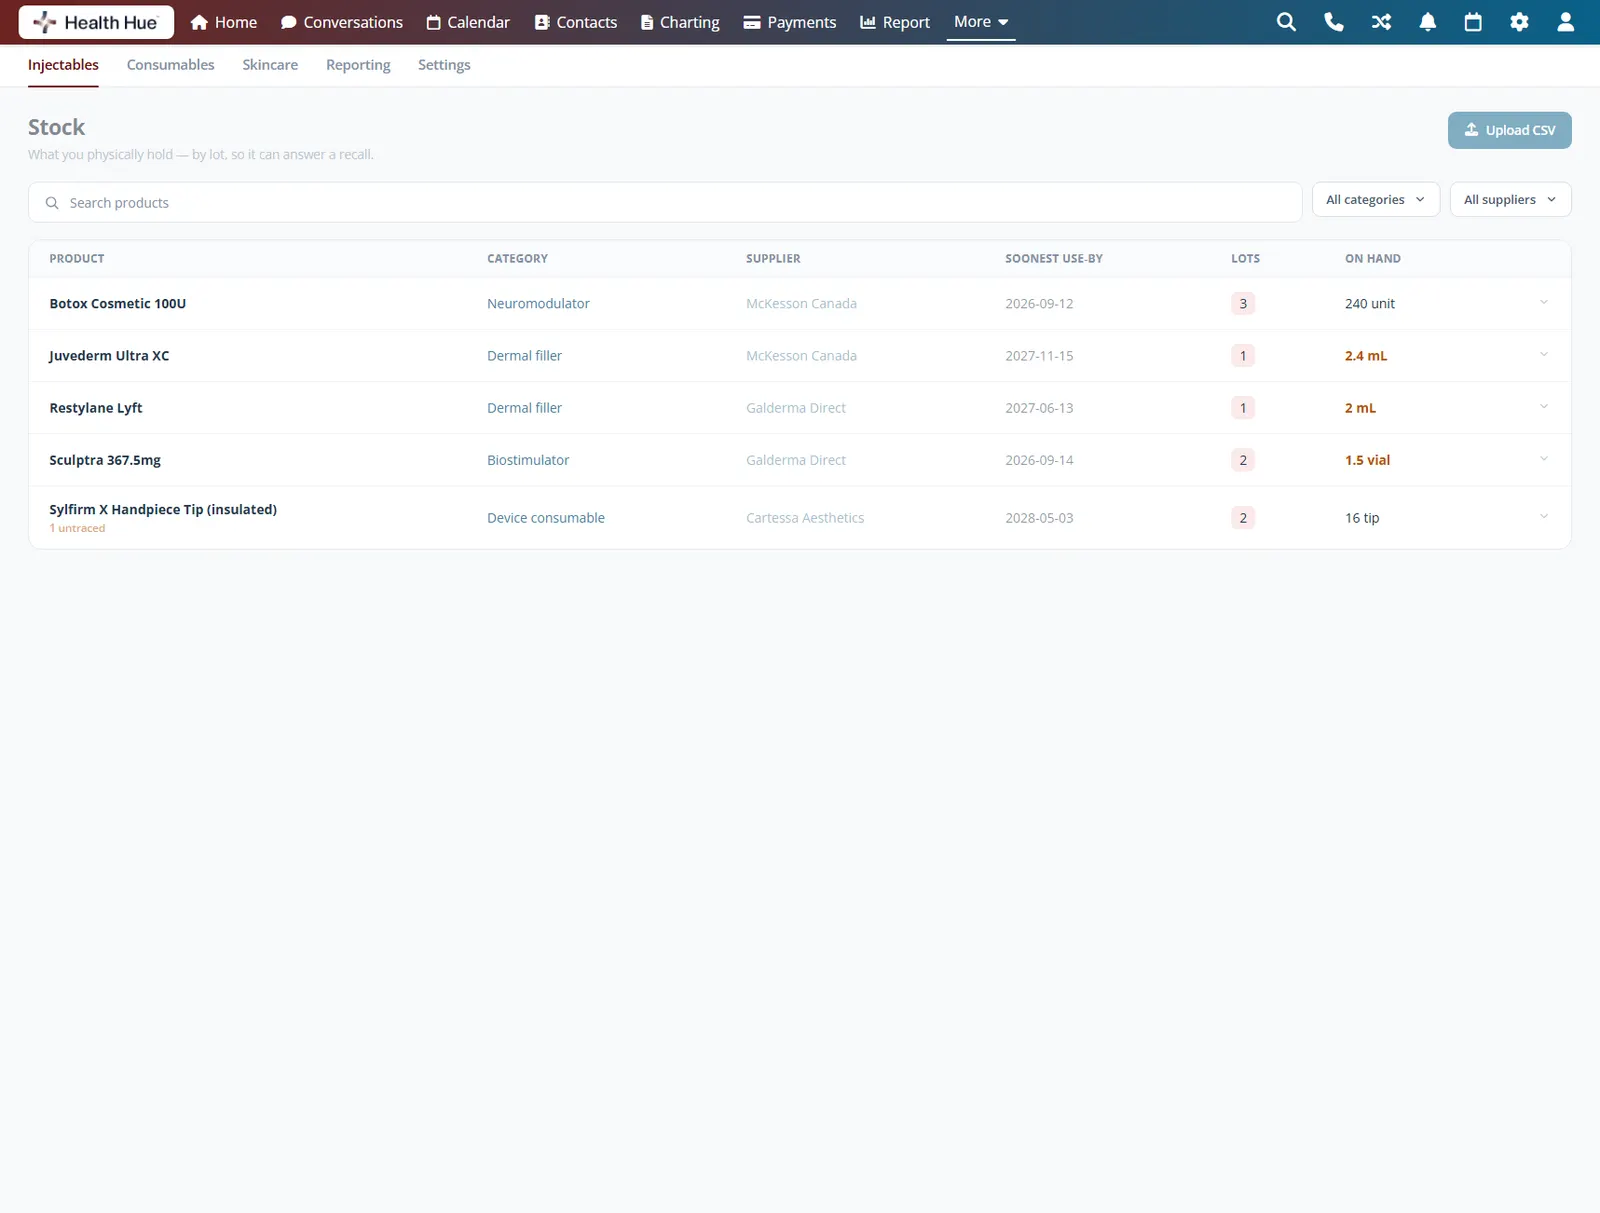
Task: Click Sylfirm X Handpiece Tip (insulated) name
Action: [x=163, y=509]
